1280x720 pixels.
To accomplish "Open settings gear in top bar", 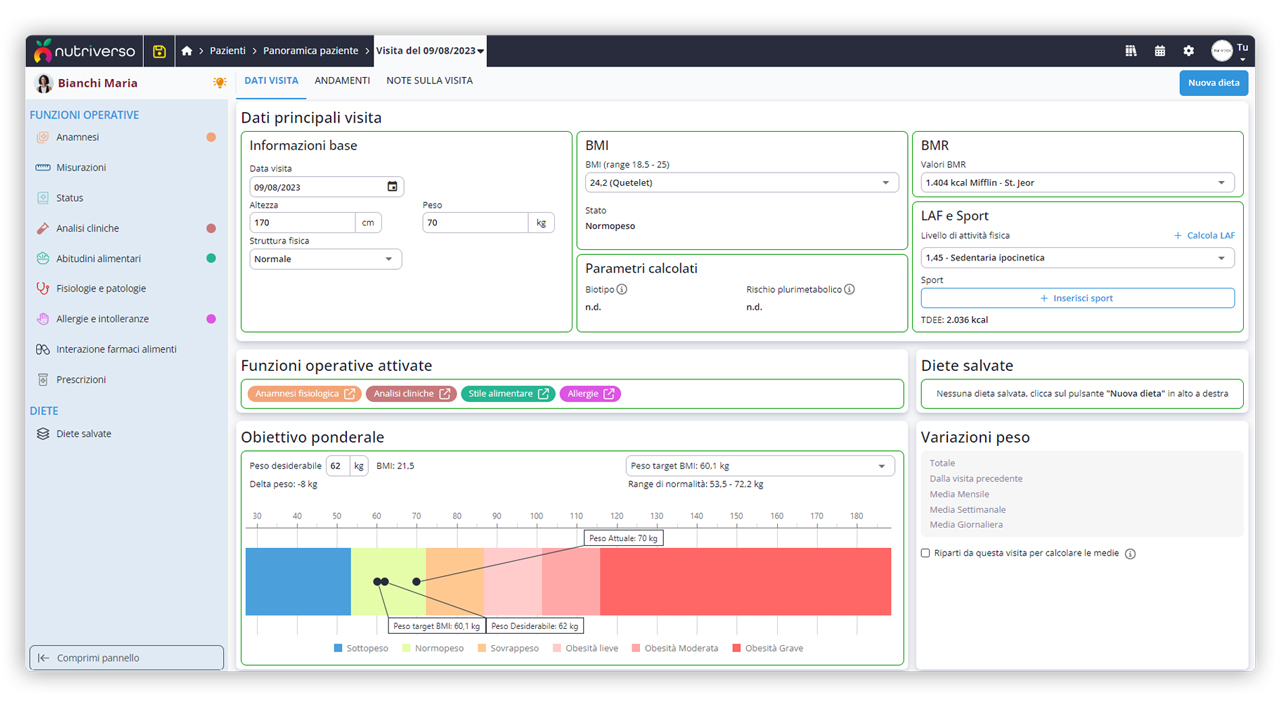I will click(1188, 51).
